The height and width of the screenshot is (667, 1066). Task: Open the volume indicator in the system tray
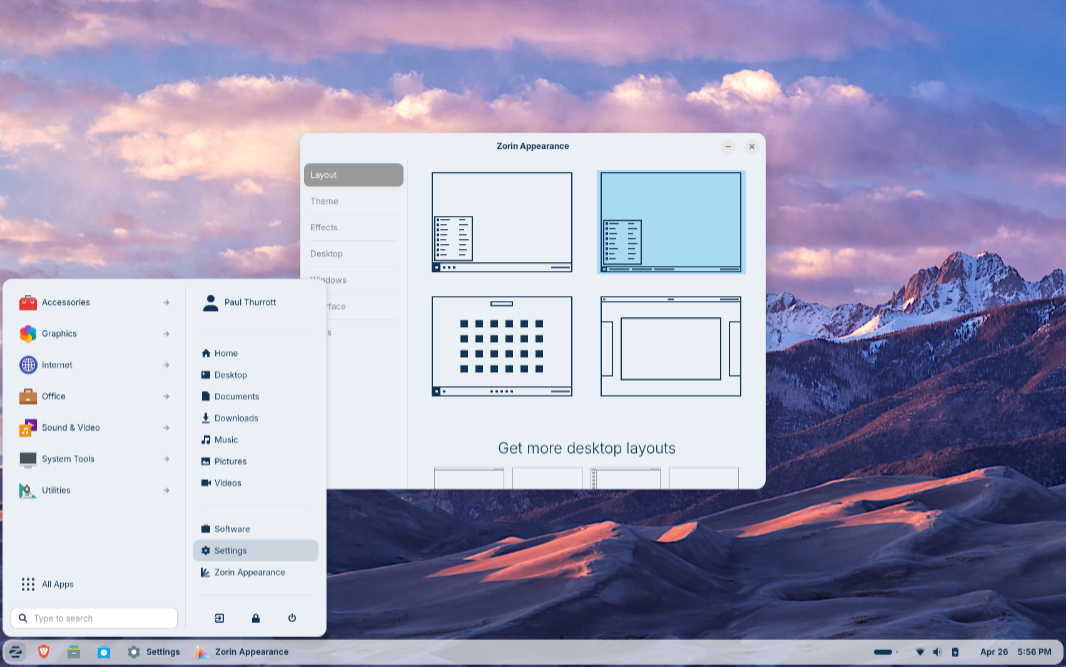[937, 652]
